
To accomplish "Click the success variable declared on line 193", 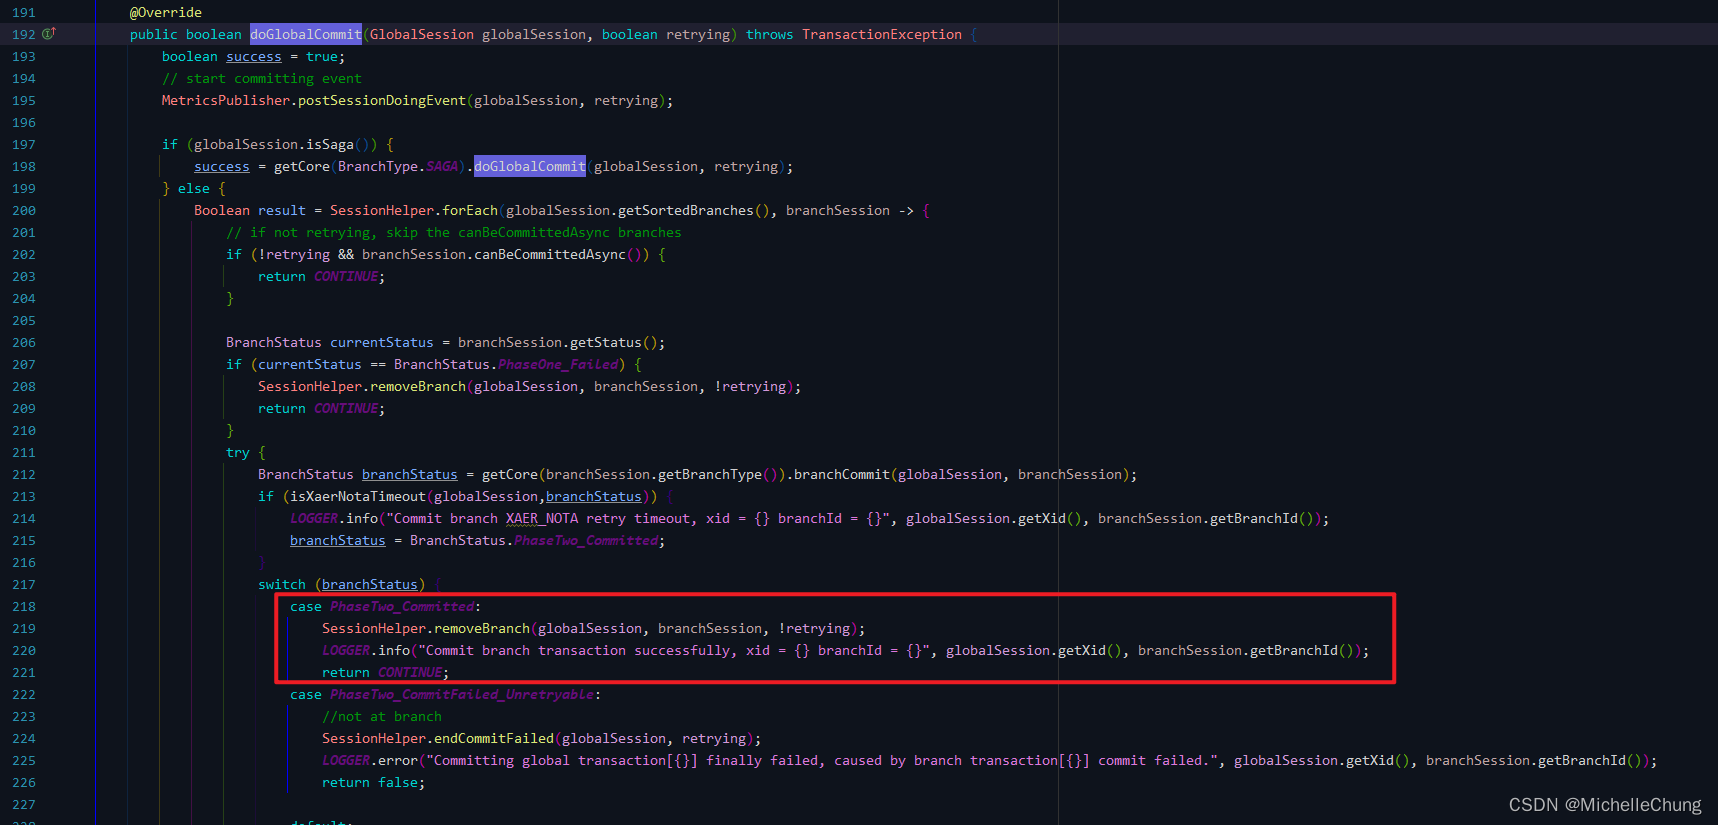I will [254, 56].
